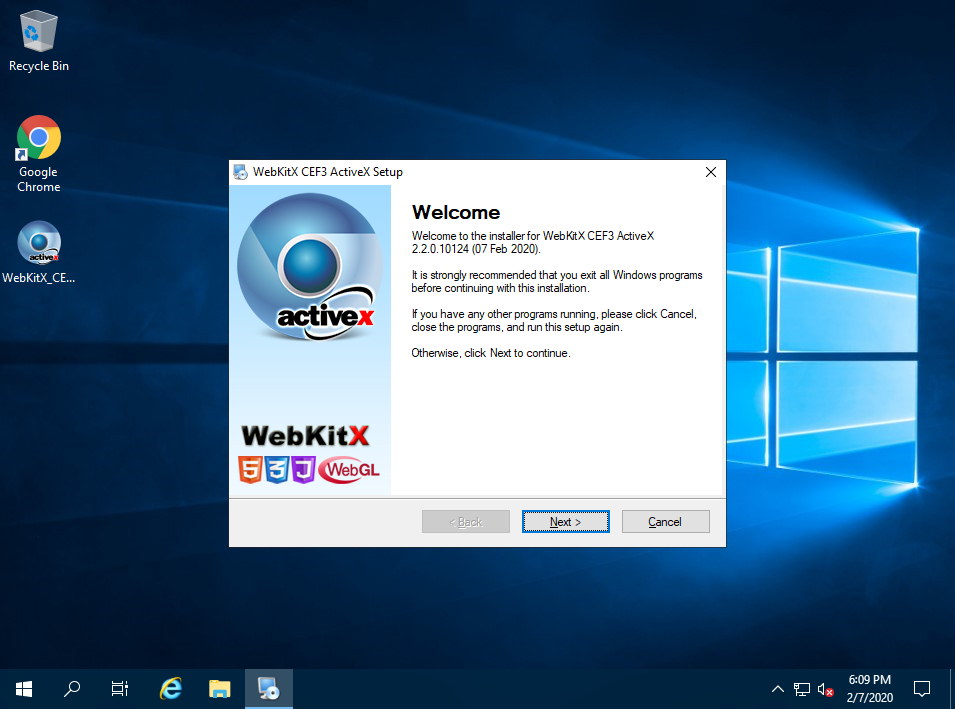Click the 'WebKitX CEF3 ActiveX Setup' window title
955x709 pixels.
[x=328, y=172]
